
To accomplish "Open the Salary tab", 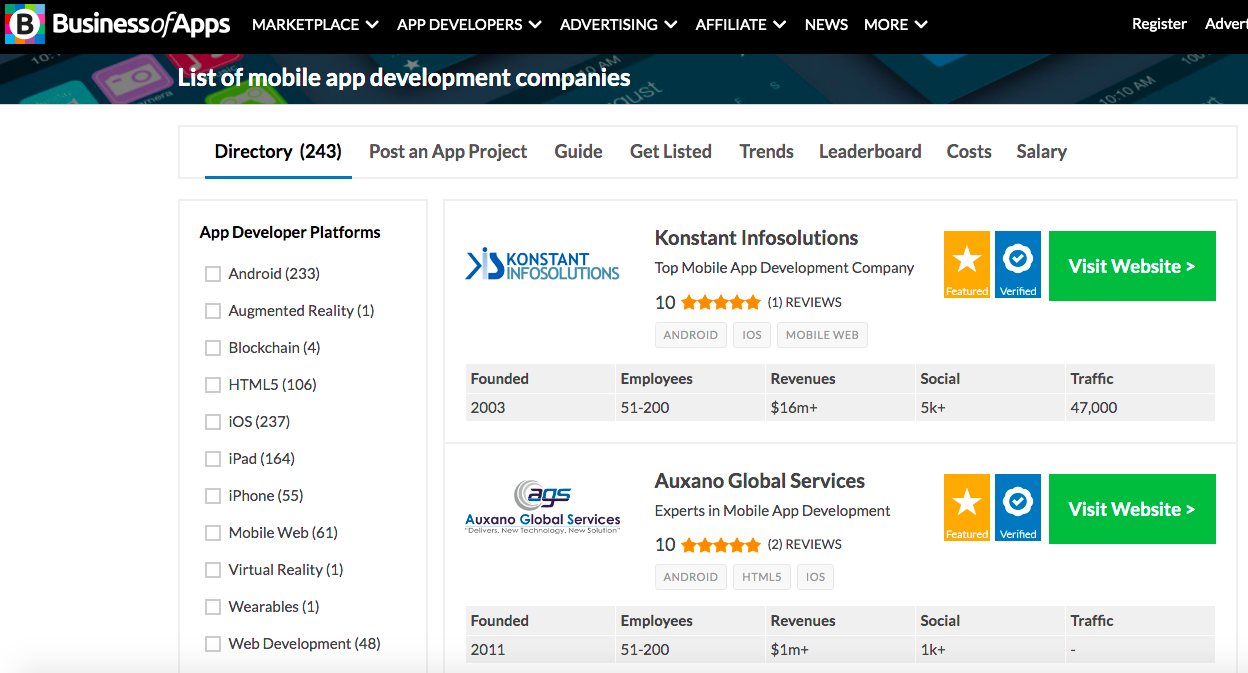I will [1041, 152].
